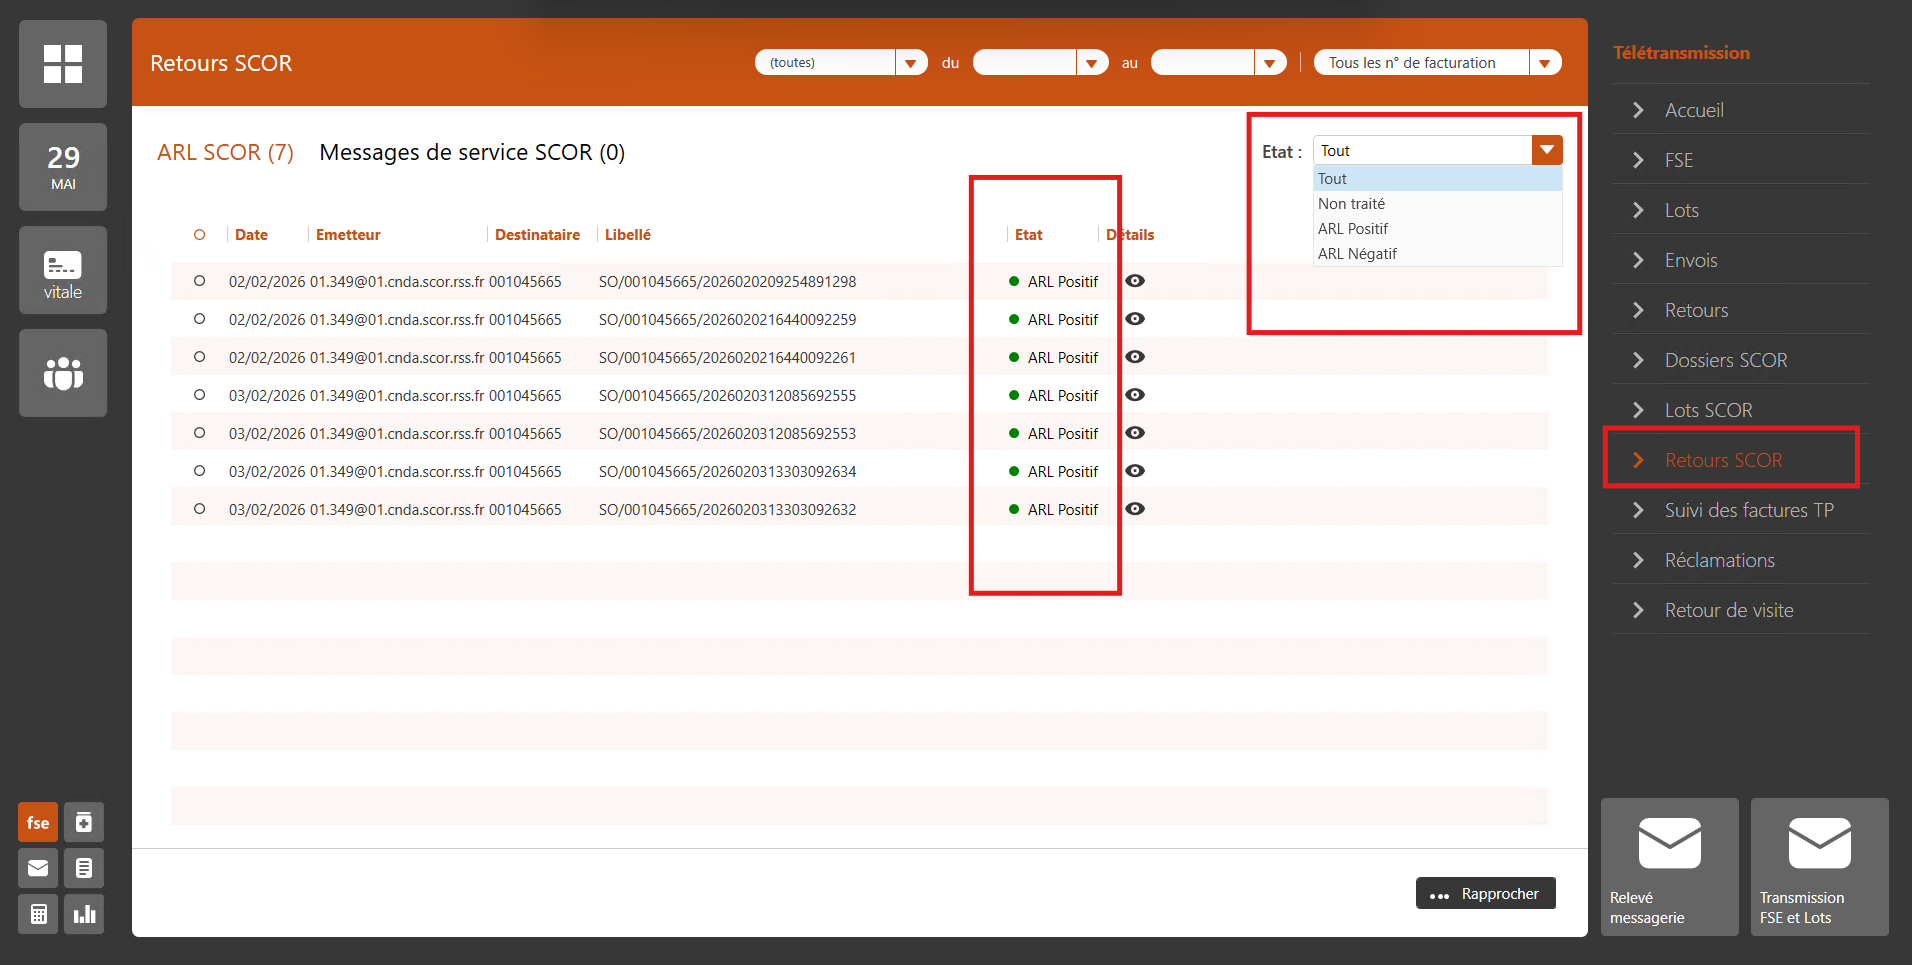Open the bar chart statistics icon
The height and width of the screenshot is (965, 1912).
click(x=84, y=914)
